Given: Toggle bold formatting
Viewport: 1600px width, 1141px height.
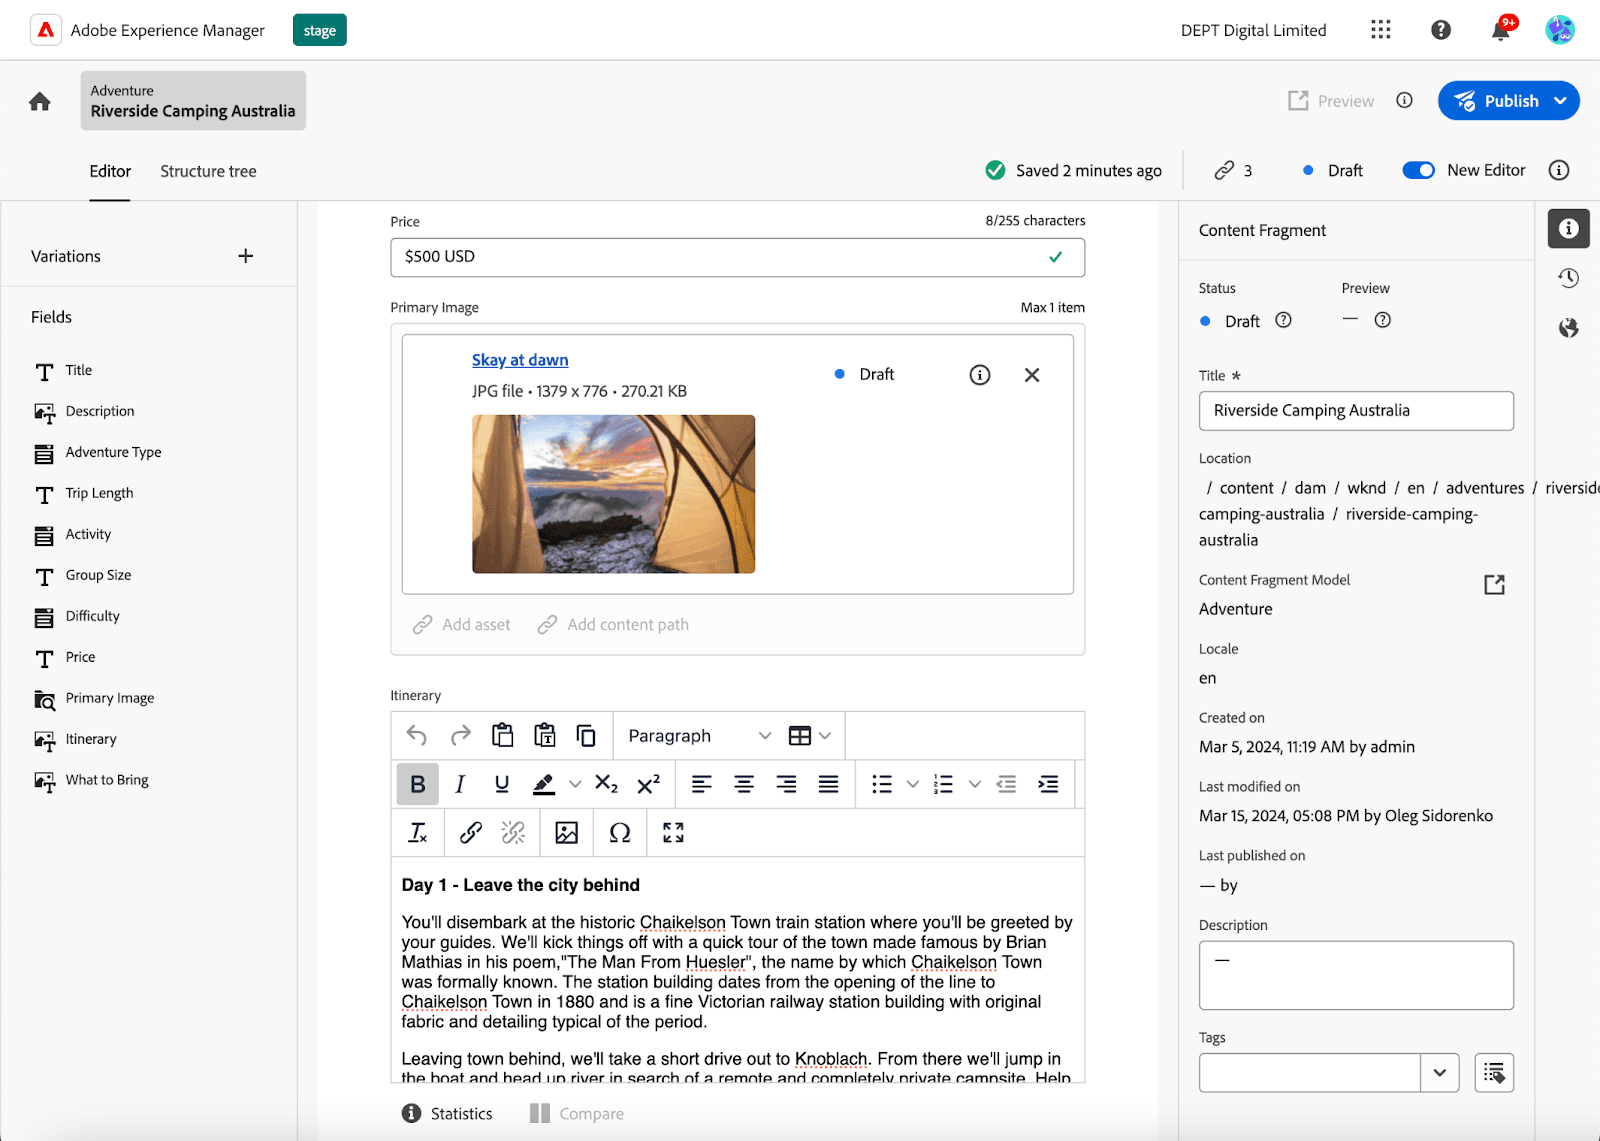Looking at the screenshot, I should pyautogui.click(x=418, y=785).
